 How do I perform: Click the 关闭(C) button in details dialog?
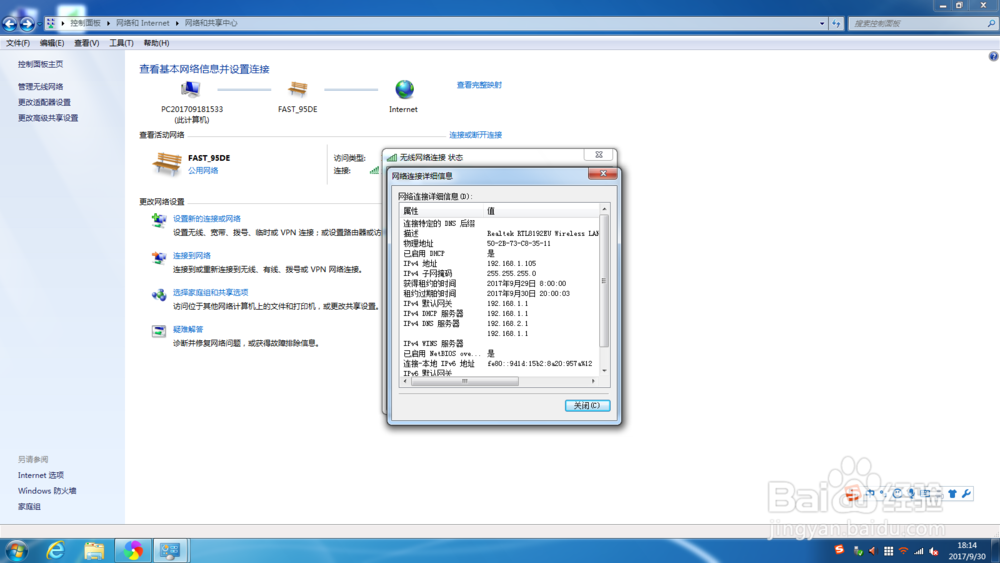pos(587,406)
